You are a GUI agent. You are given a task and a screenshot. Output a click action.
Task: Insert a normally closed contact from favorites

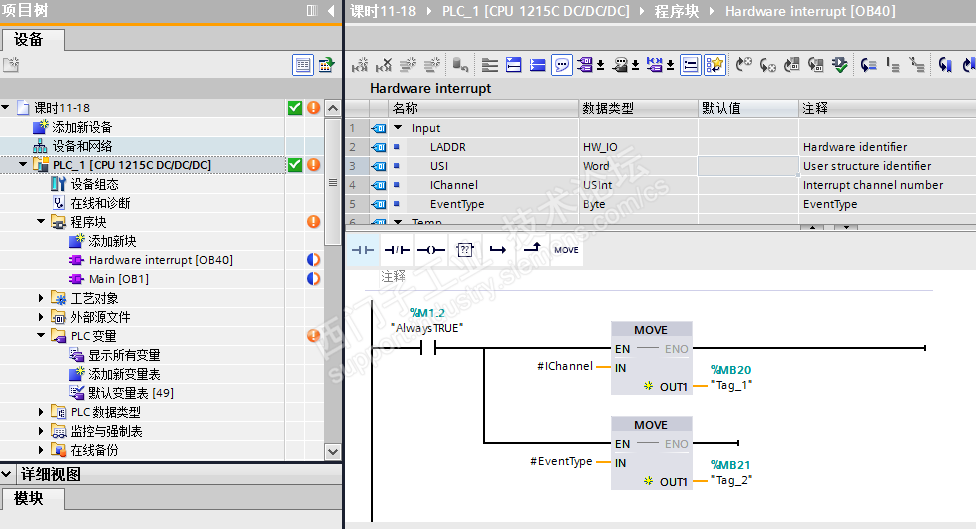tap(396, 250)
